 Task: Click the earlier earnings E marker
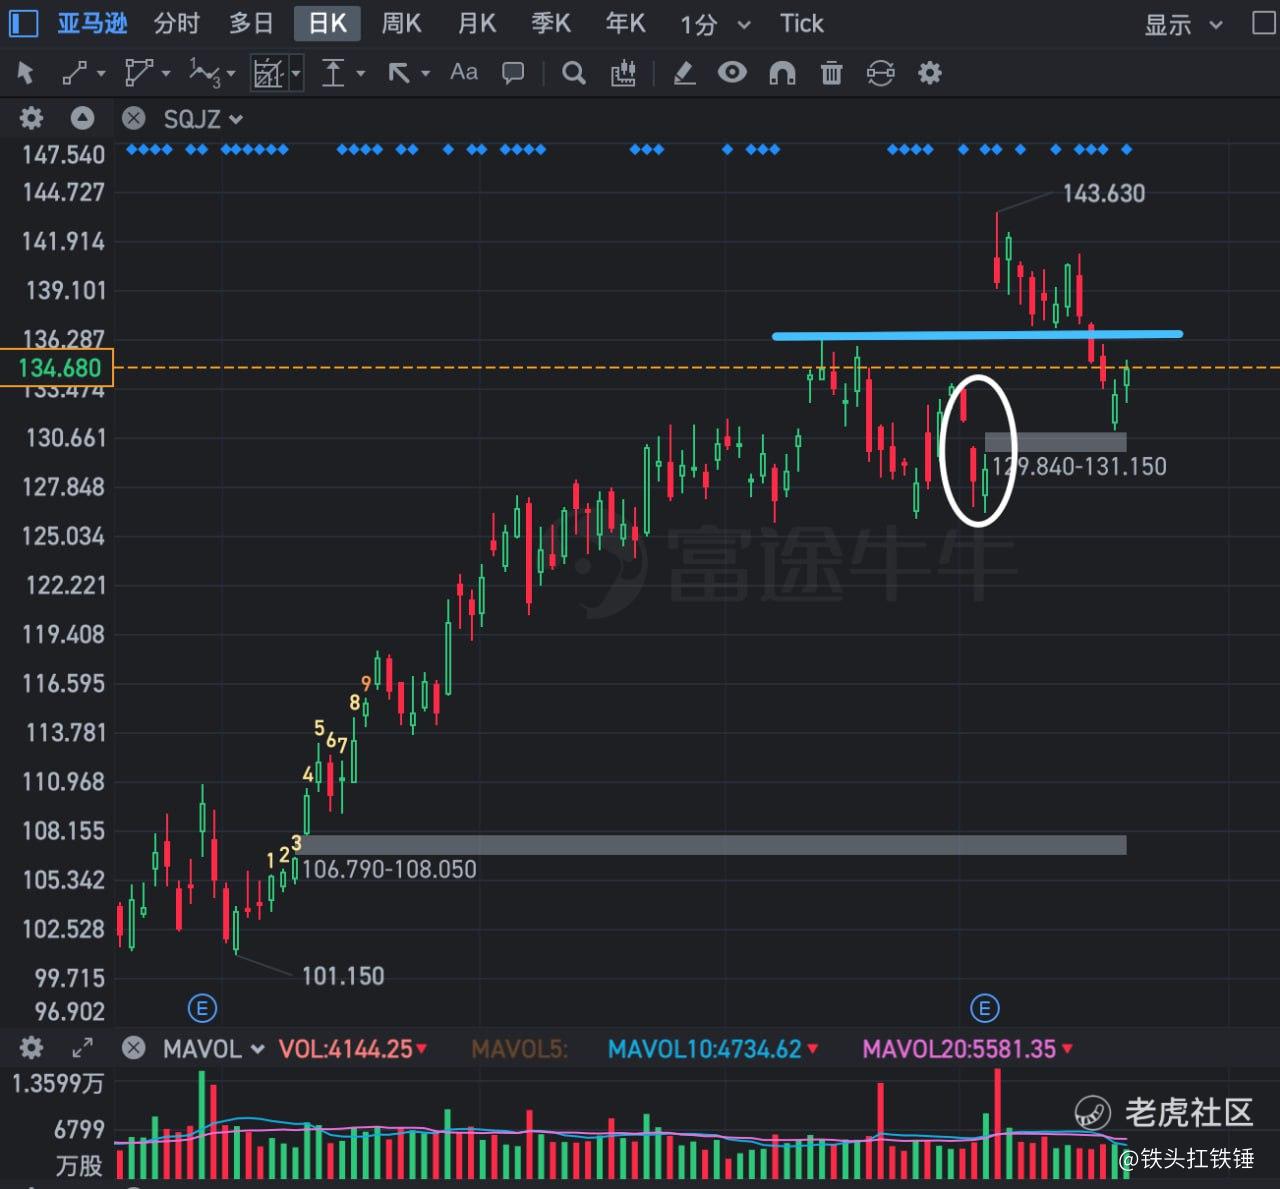coord(202,1008)
